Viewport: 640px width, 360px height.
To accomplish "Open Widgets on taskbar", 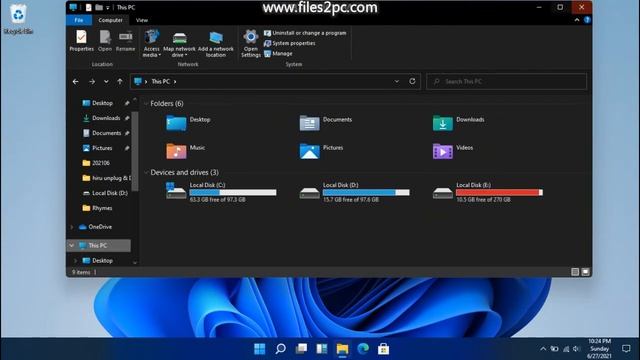I will 322,349.
